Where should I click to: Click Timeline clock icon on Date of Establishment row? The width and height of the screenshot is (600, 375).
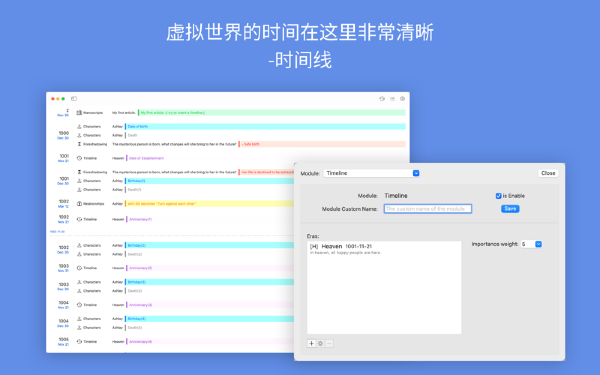[79, 158]
